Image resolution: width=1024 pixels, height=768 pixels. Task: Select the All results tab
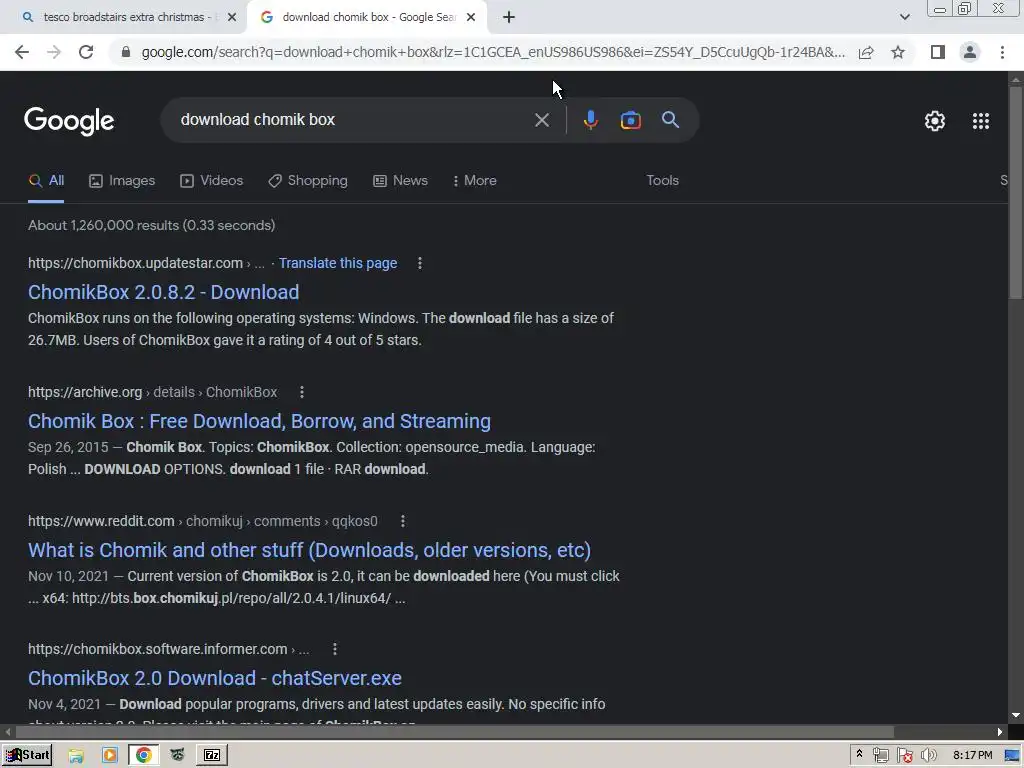point(46,181)
